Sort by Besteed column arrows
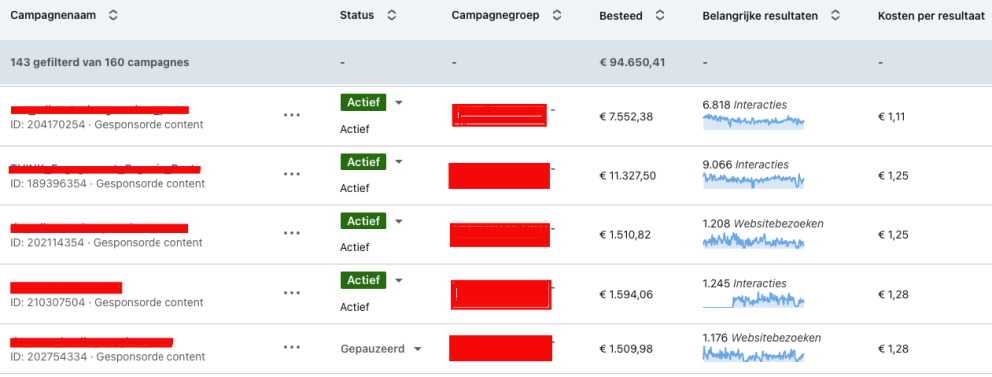The image size is (992, 377). click(660, 16)
